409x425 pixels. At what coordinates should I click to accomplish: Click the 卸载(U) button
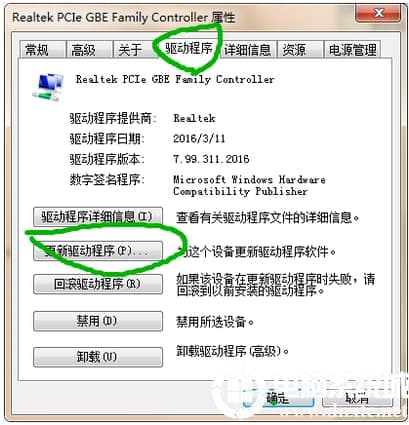point(98,357)
